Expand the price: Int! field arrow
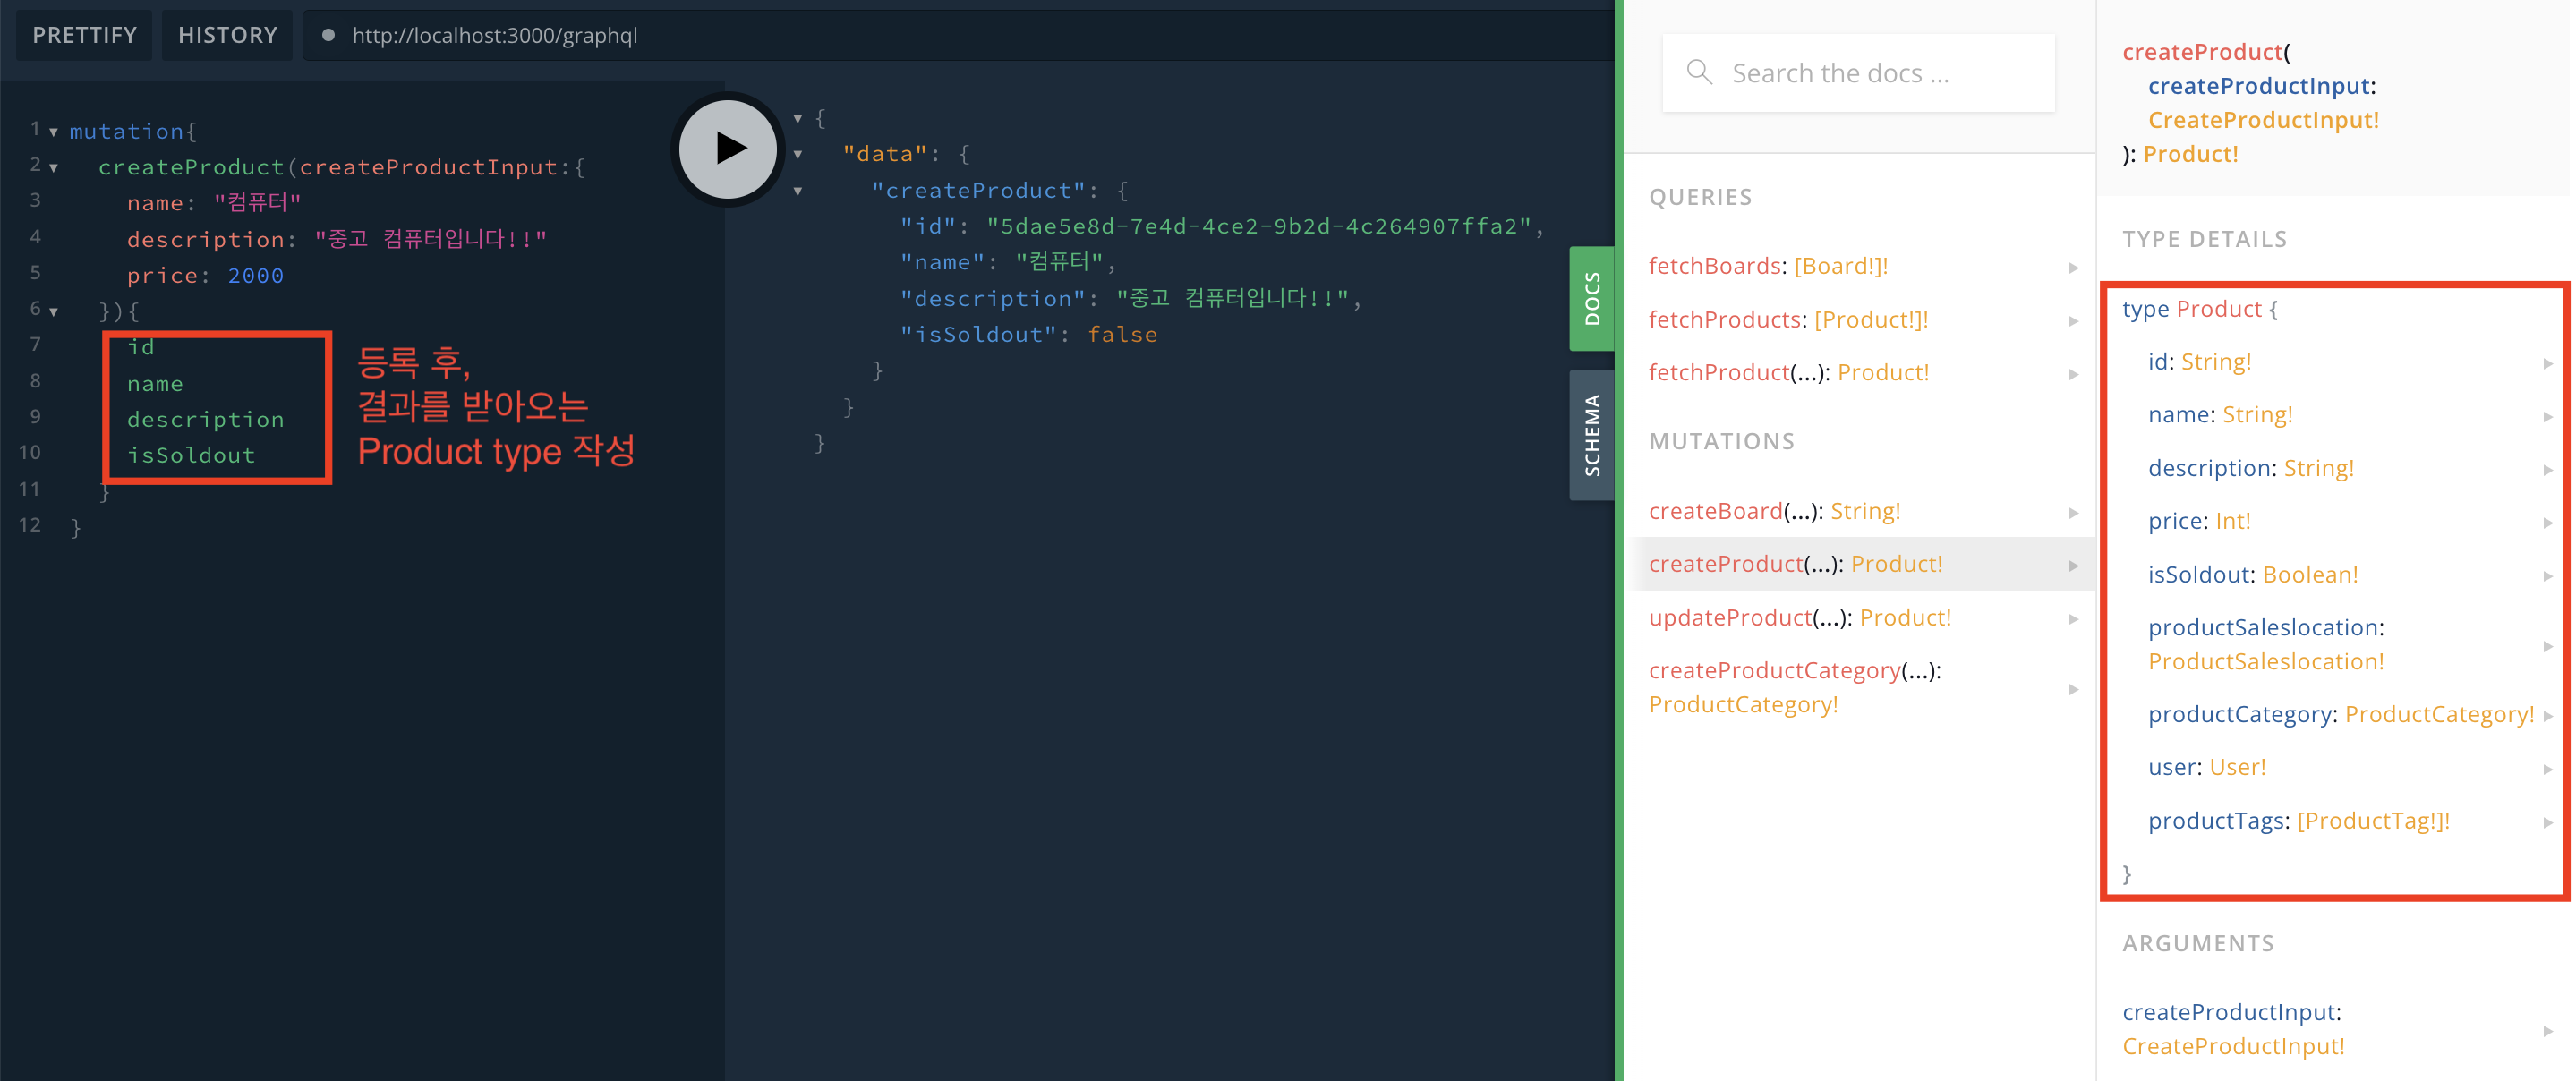Screen dimensions: 2576x1081 pyautogui.click(x=2547, y=523)
